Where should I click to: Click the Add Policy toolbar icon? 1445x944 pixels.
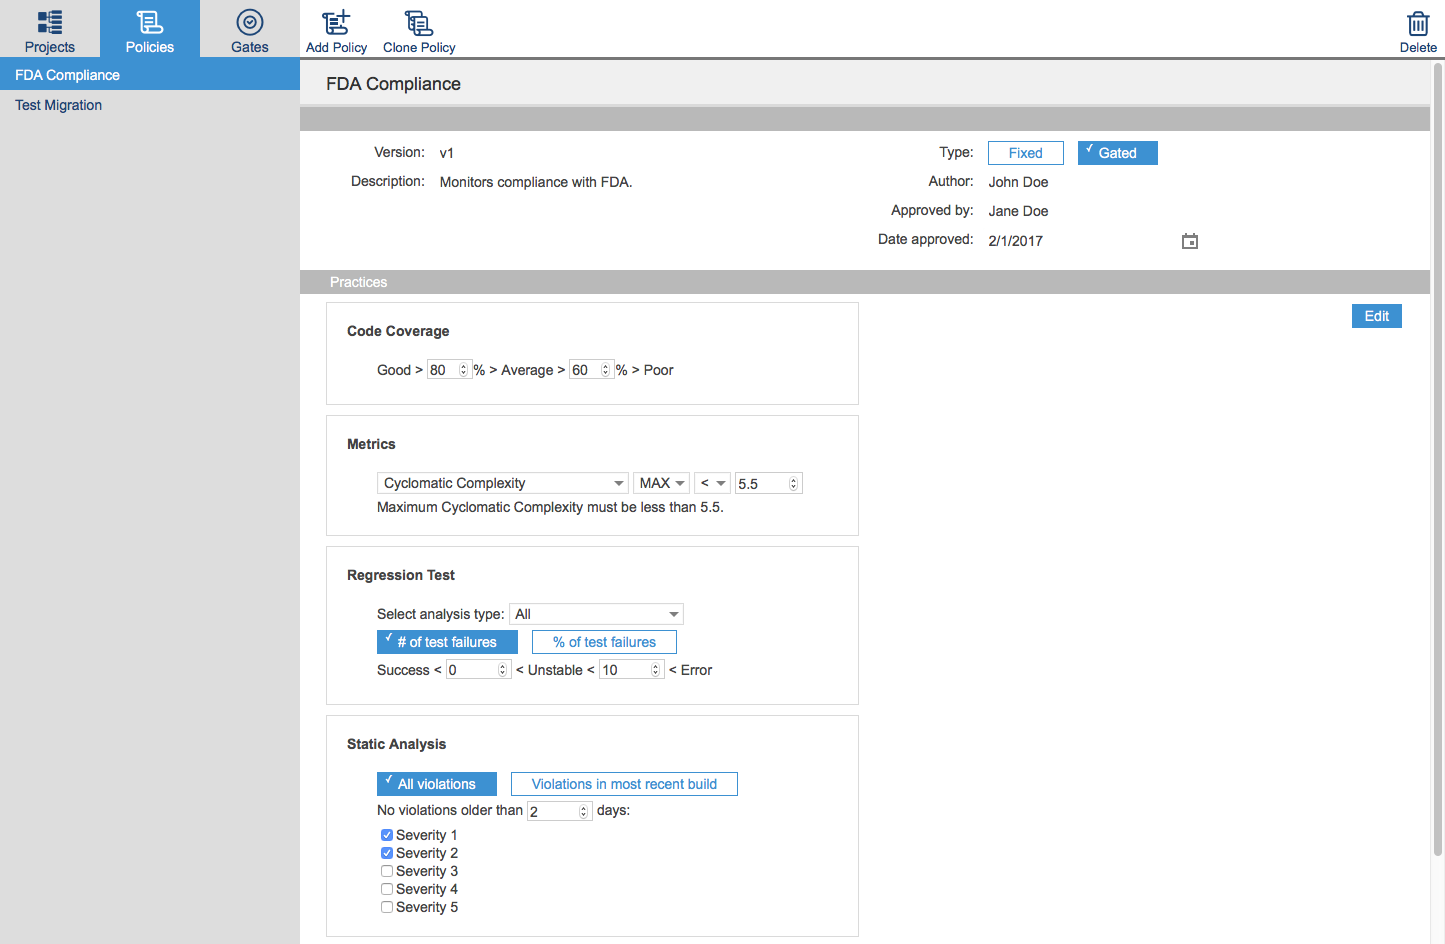[336, 30]
